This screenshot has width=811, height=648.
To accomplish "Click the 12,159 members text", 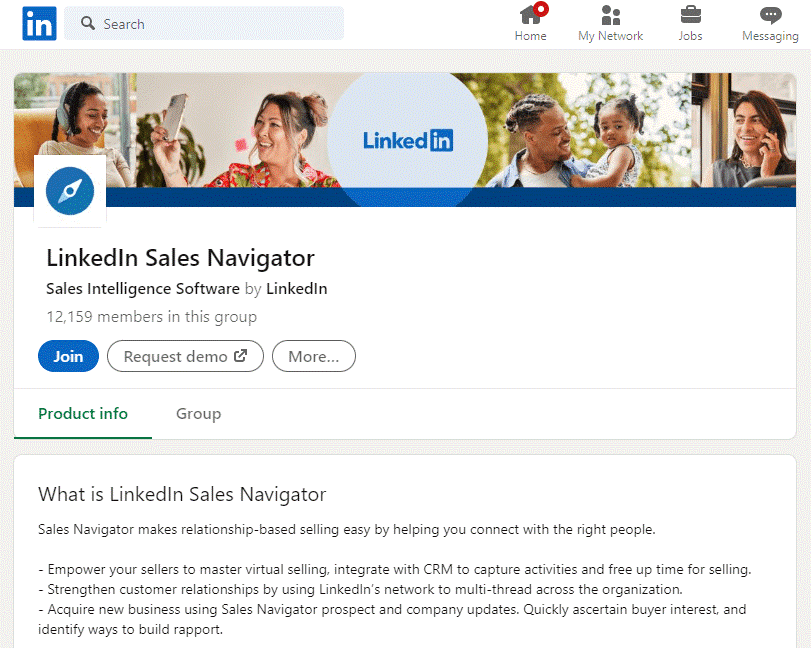I will [151, 316].
